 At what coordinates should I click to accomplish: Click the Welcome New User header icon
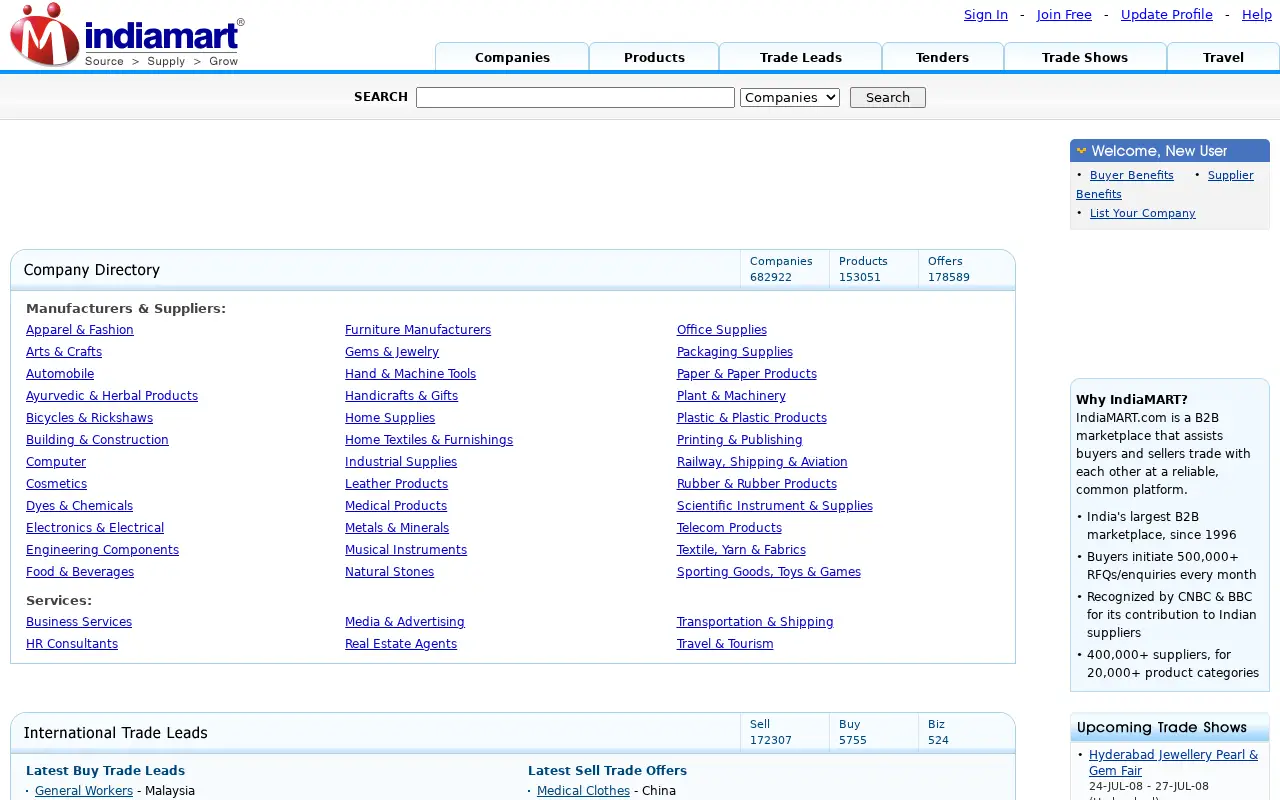click(1081, 151)
